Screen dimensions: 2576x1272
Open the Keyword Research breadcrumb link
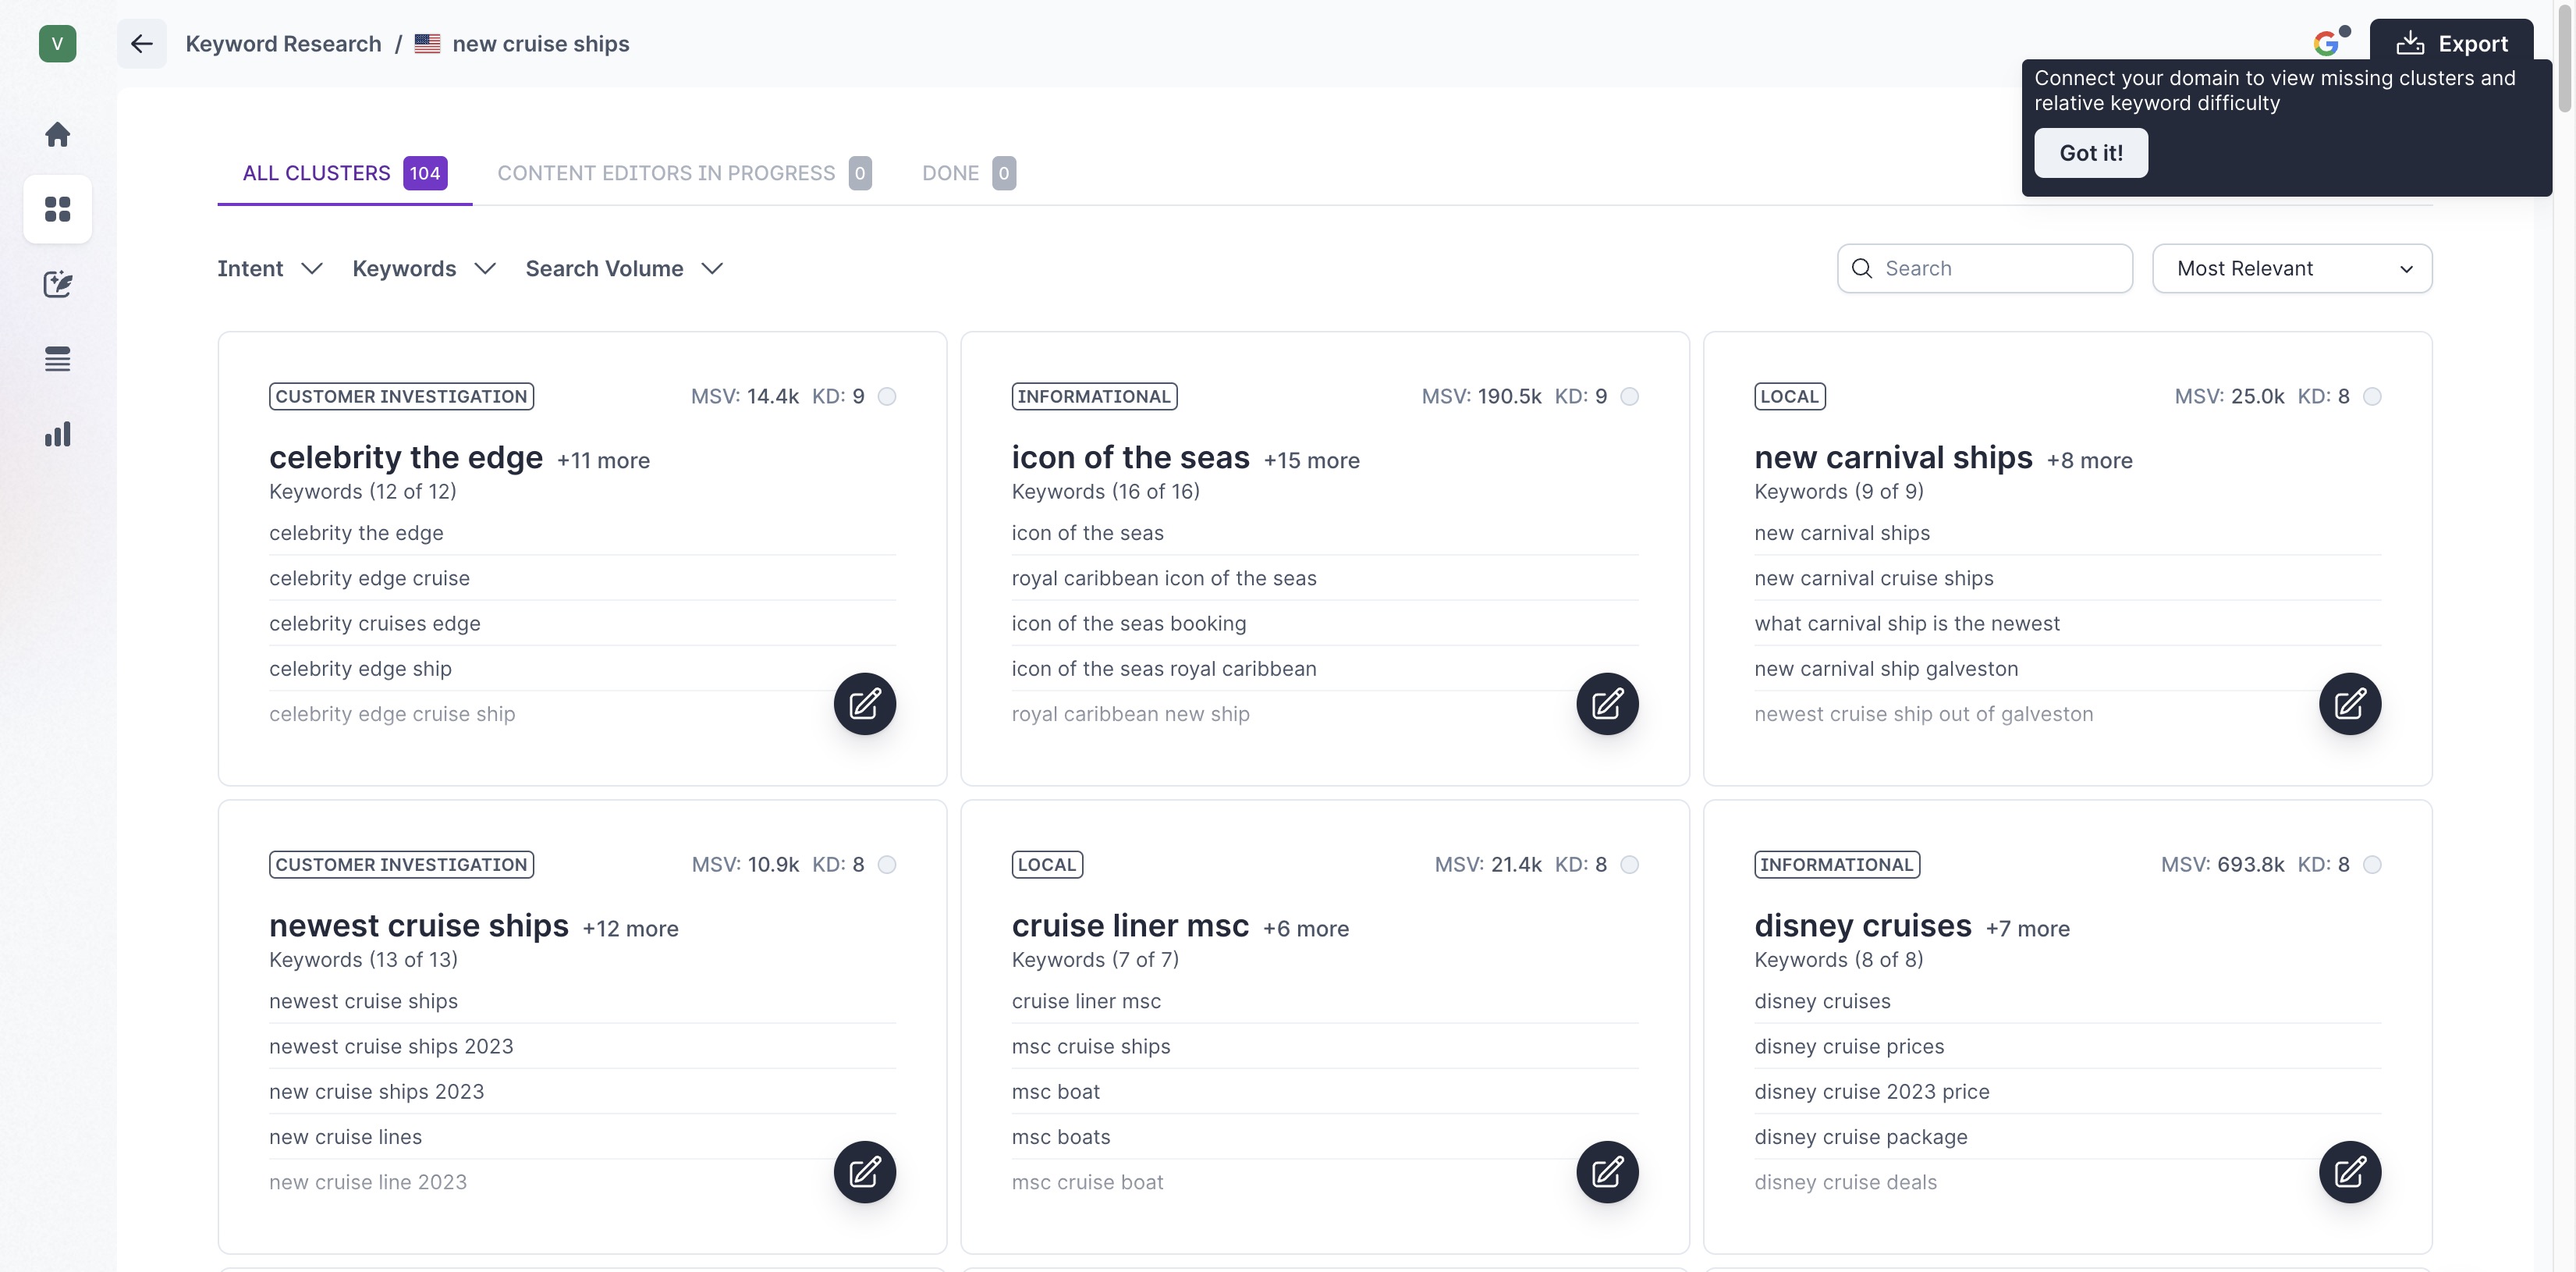283,43
